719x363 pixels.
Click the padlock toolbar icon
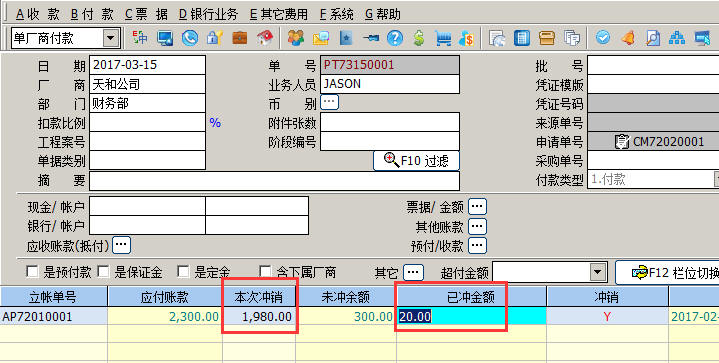[215, 38]
